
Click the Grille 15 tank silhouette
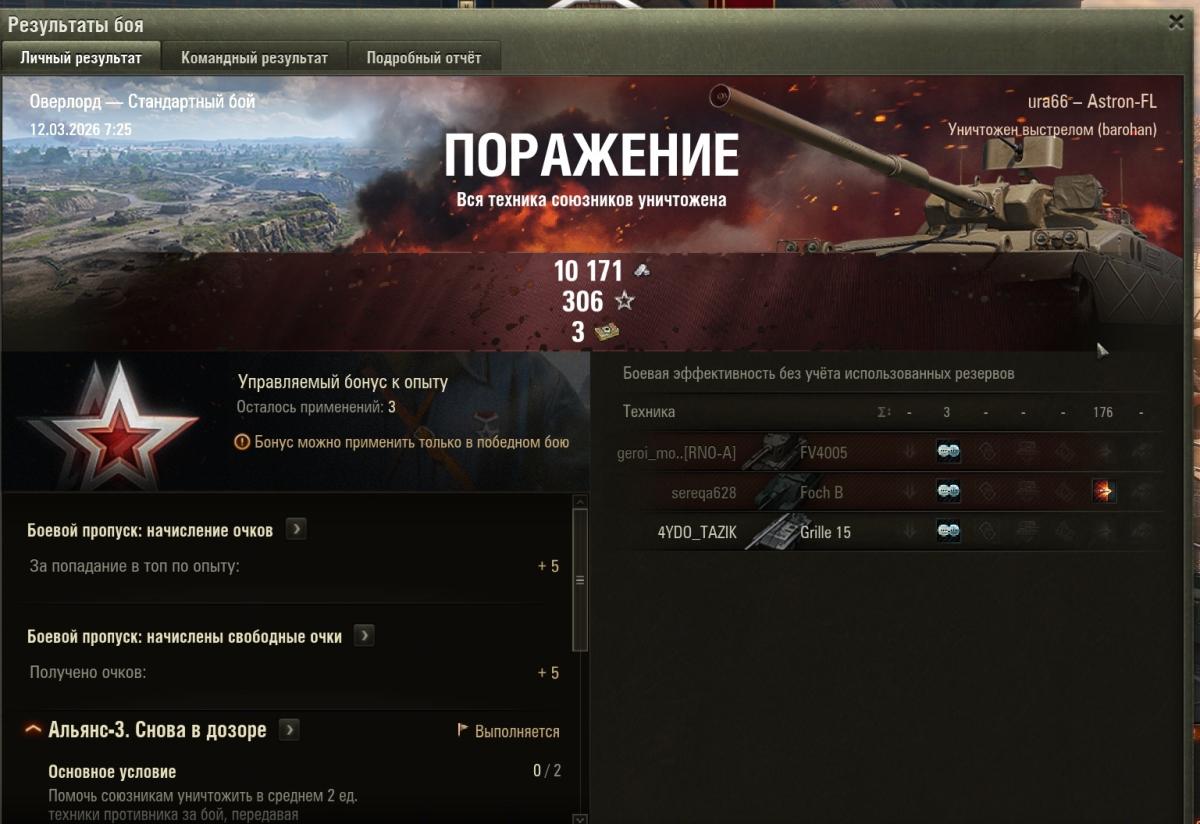774,531
